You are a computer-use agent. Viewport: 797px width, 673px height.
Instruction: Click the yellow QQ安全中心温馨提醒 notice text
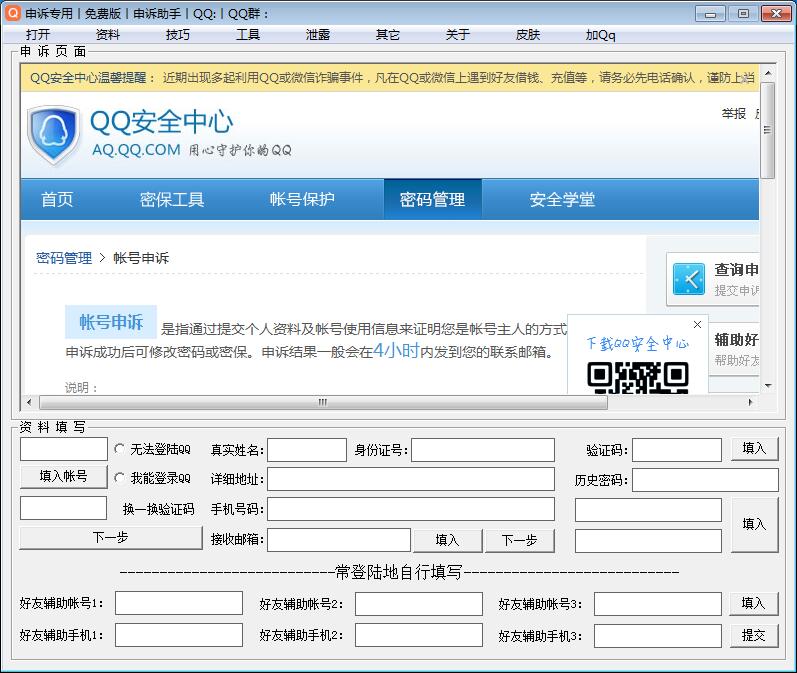[x=391, y=78]
